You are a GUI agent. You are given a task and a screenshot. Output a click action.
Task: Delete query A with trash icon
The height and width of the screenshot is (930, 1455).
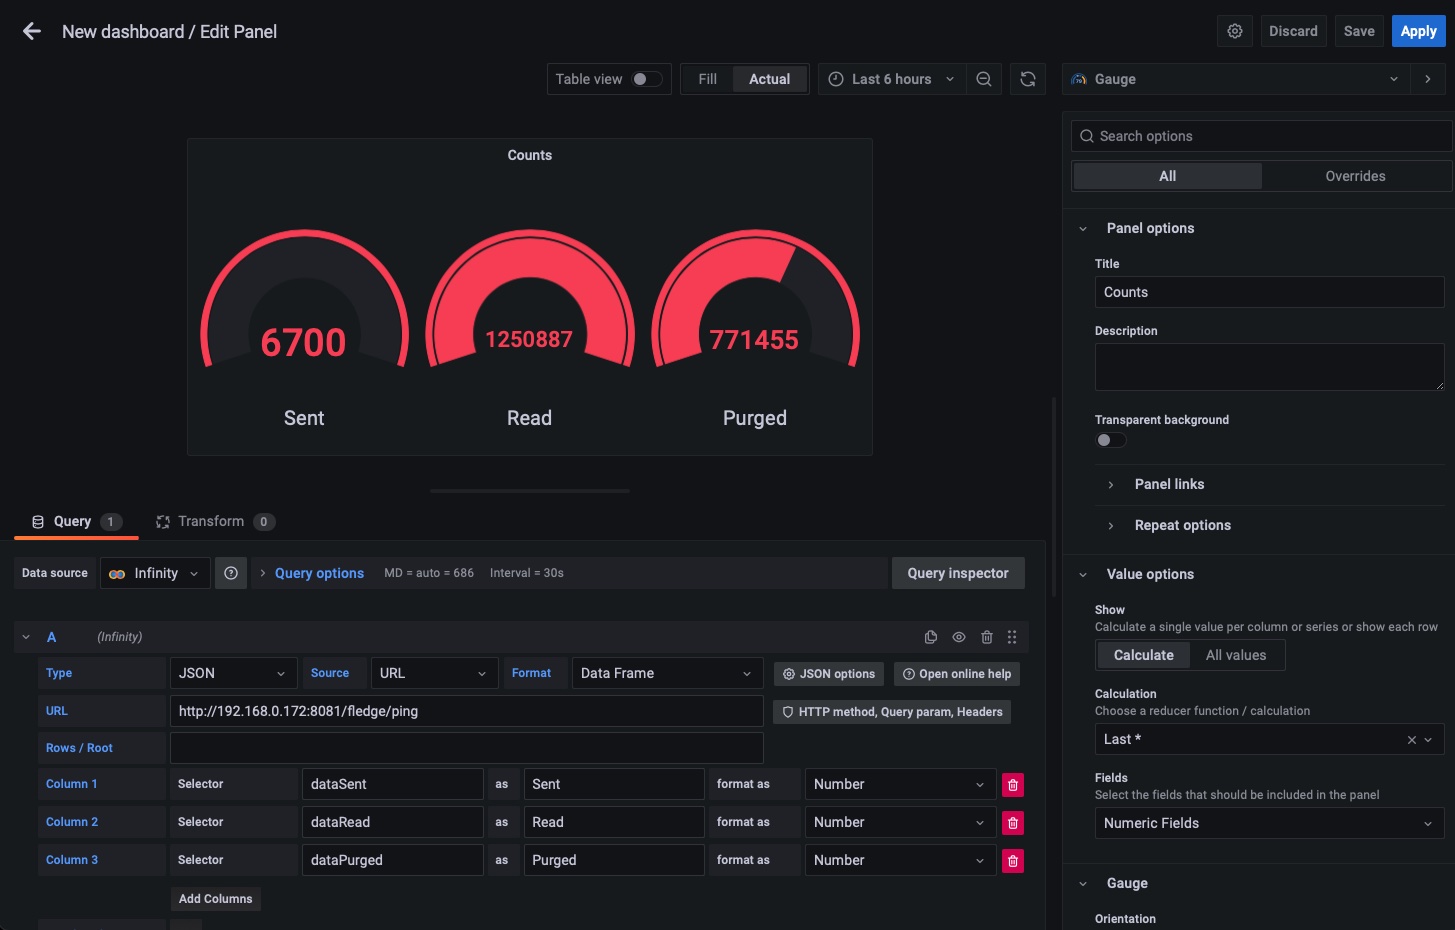(987, 637)
